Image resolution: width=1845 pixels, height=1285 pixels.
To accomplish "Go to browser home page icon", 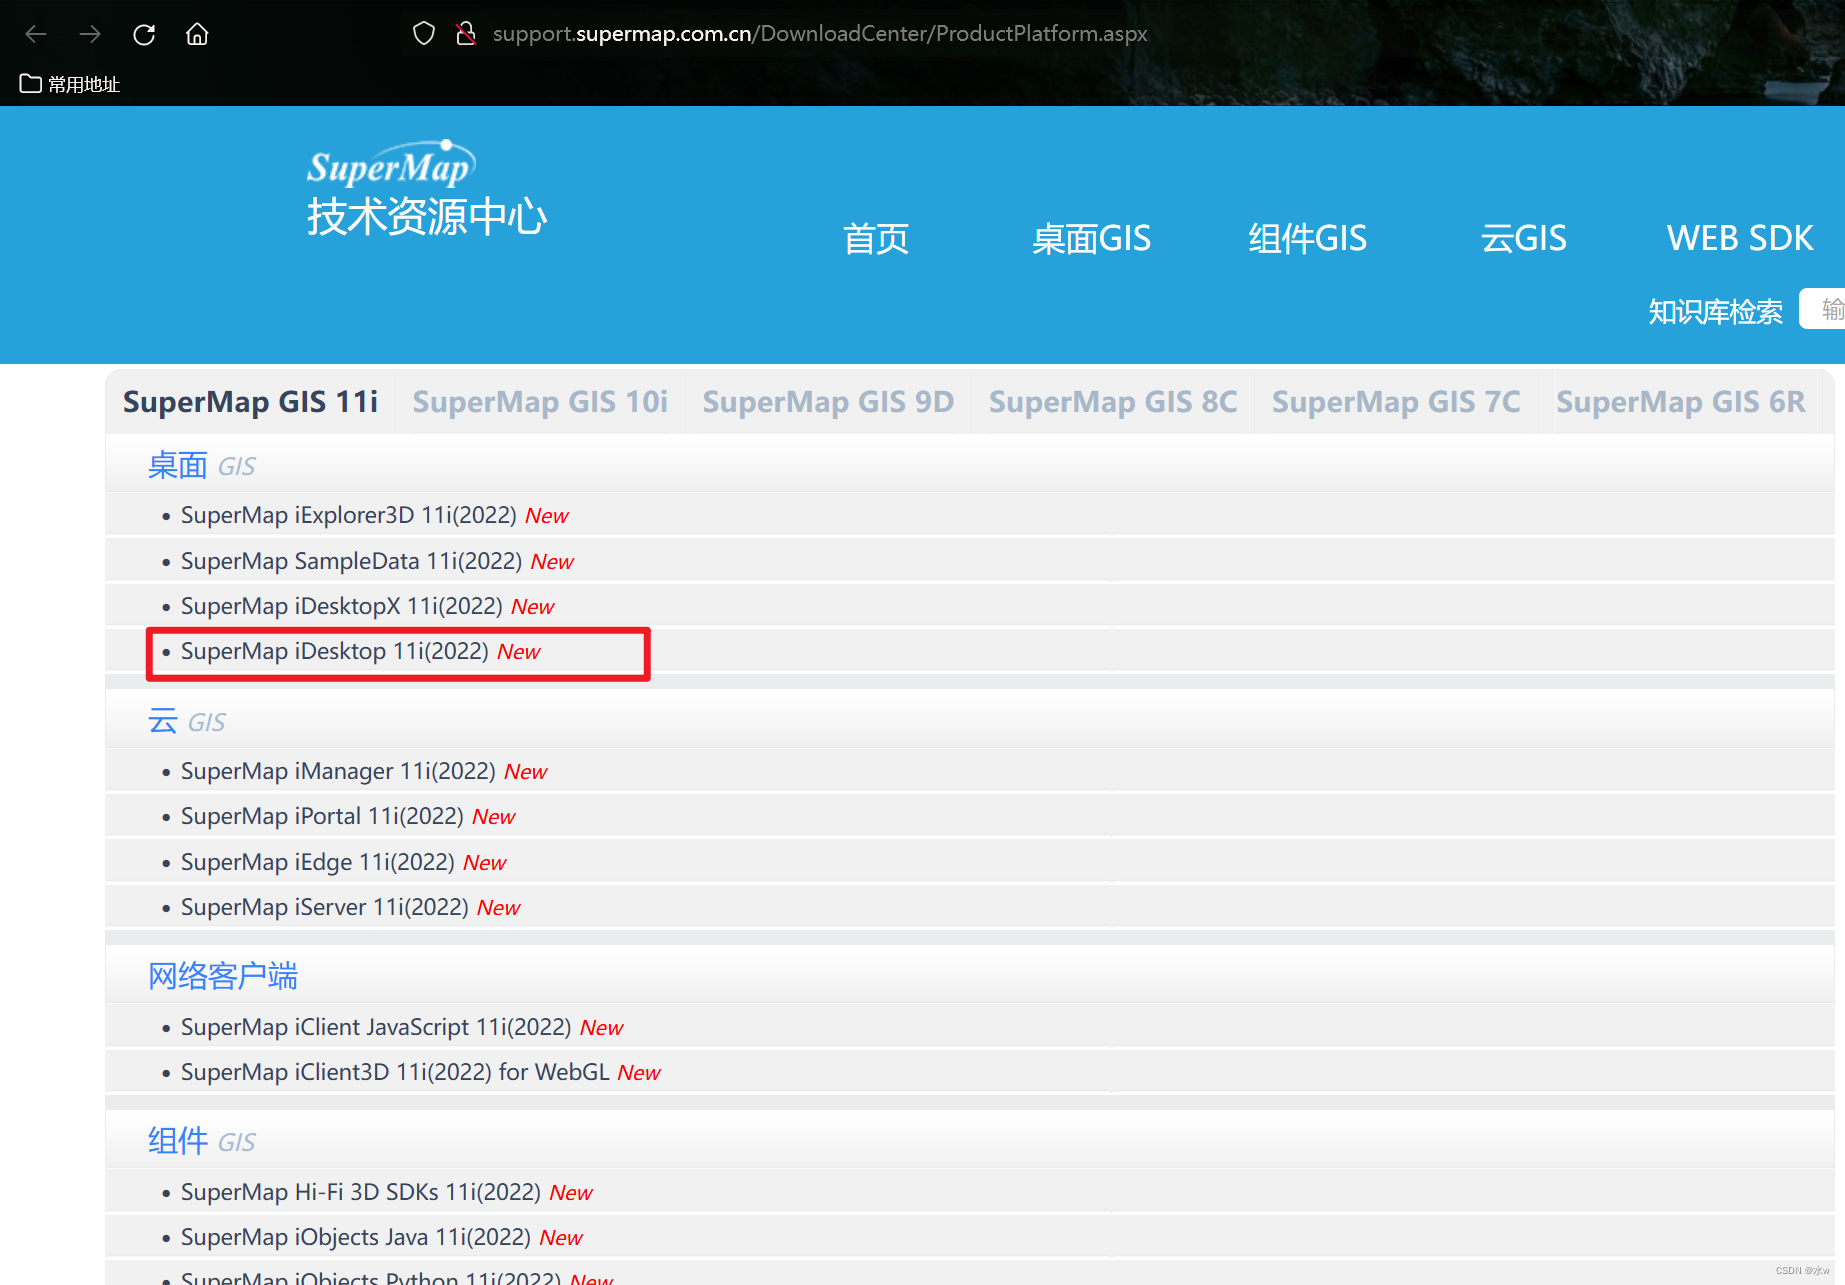I will pos(197,34).
